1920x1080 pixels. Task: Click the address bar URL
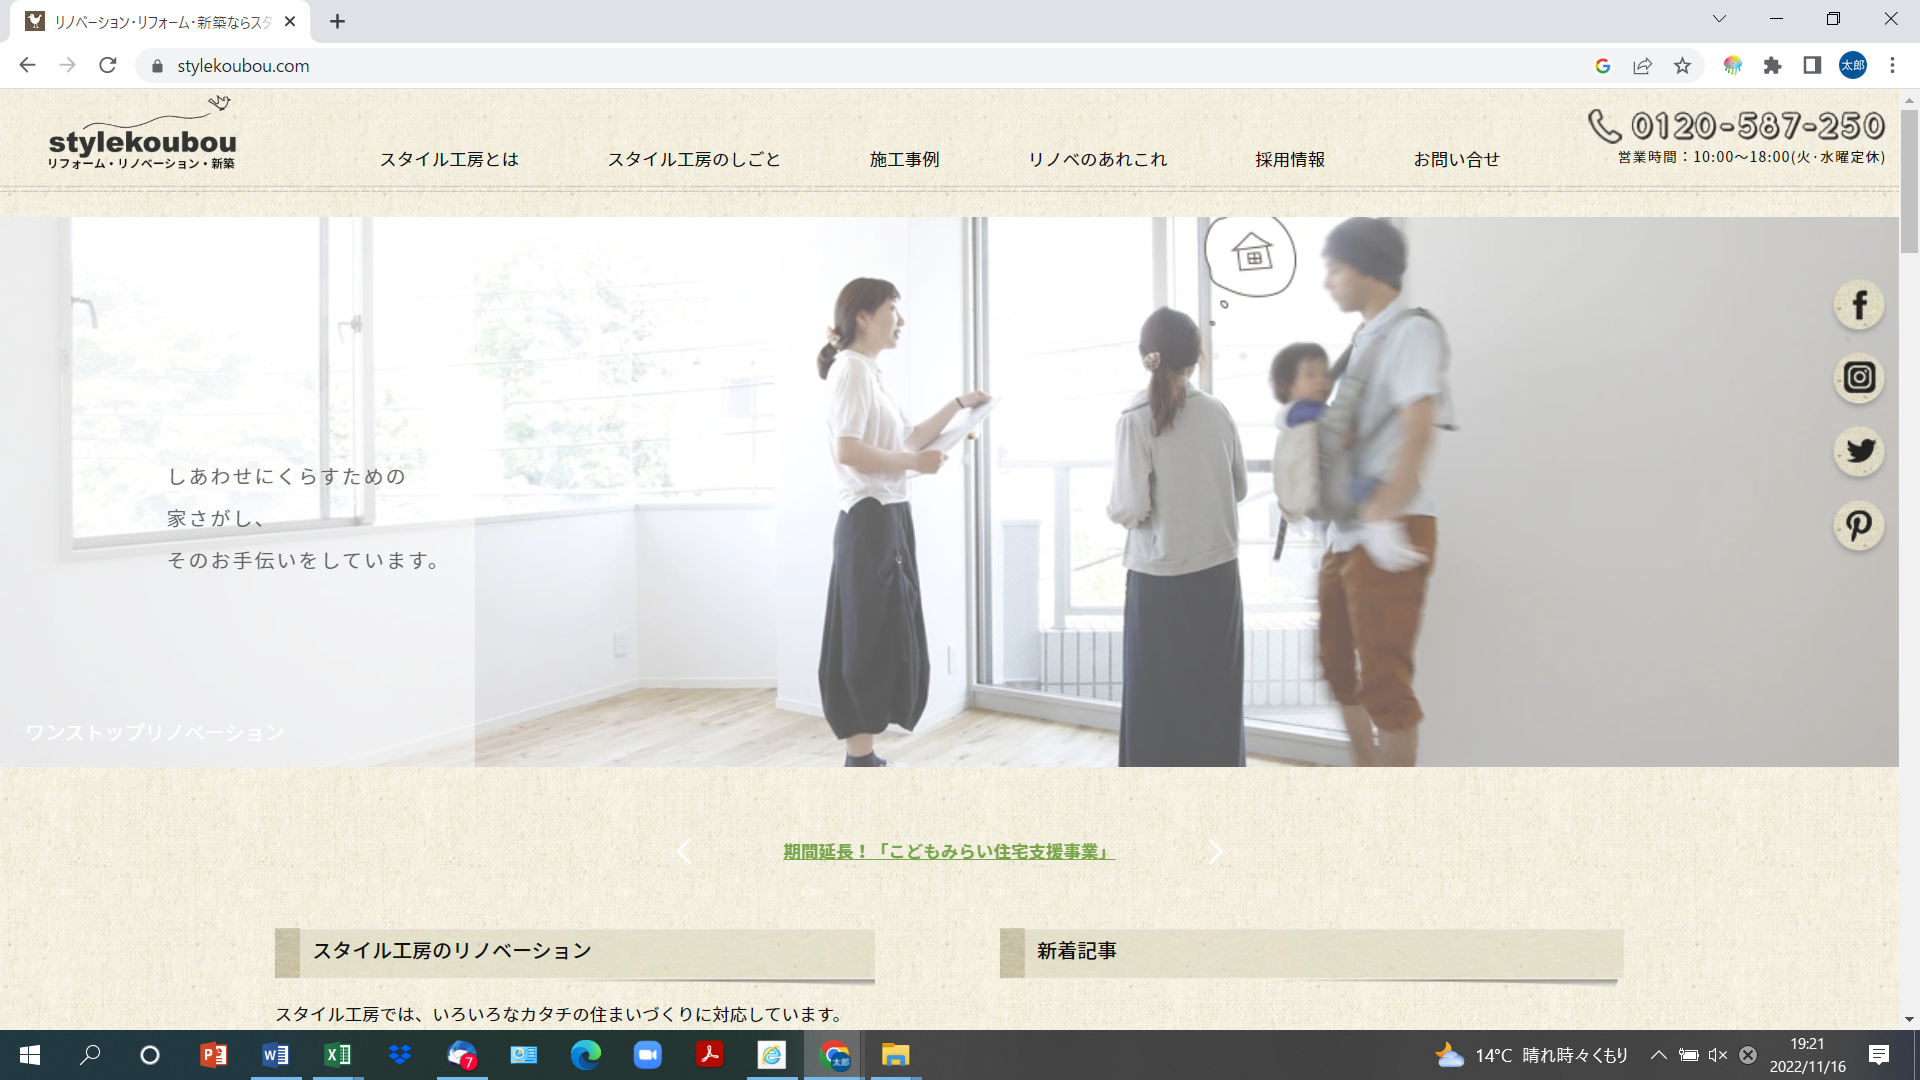pos(243,66)
